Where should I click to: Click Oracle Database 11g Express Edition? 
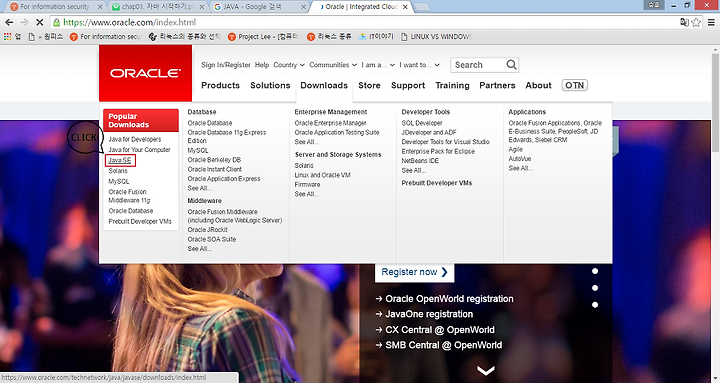point(227,136)
